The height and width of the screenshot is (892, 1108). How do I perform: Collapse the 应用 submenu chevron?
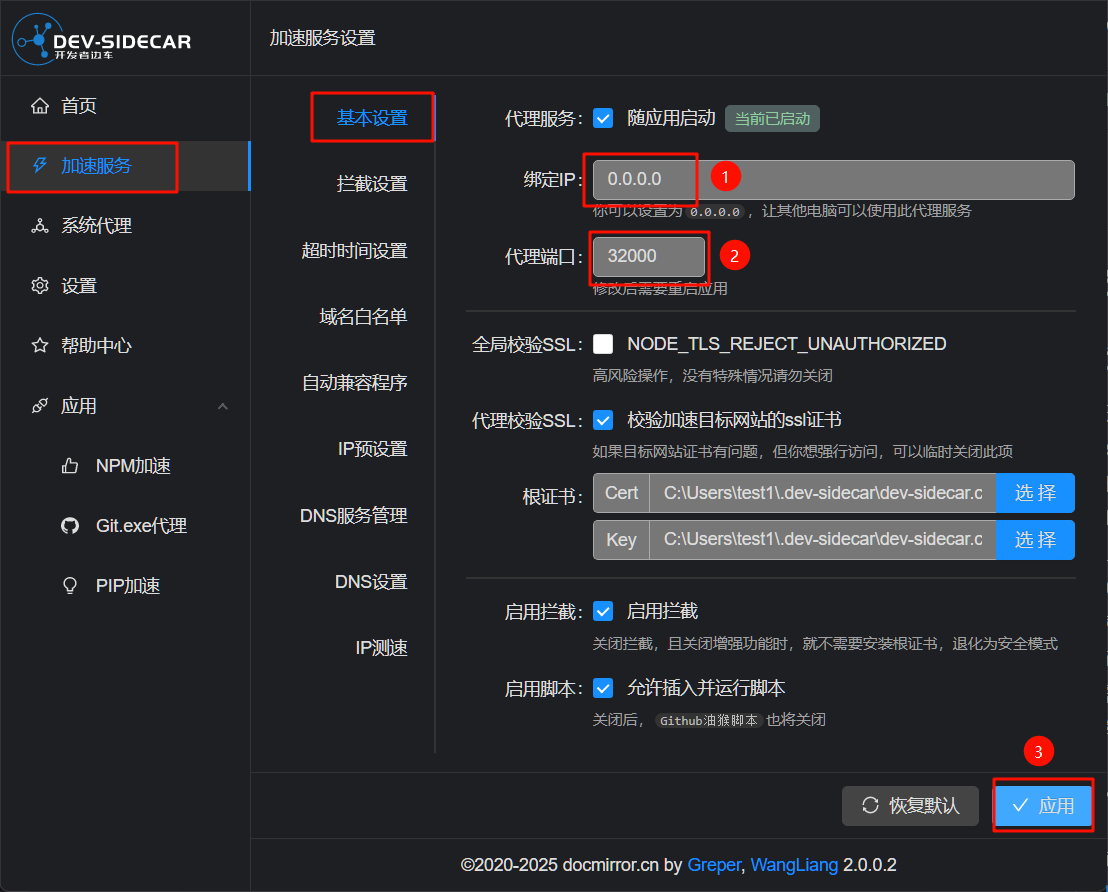[223, 406]
